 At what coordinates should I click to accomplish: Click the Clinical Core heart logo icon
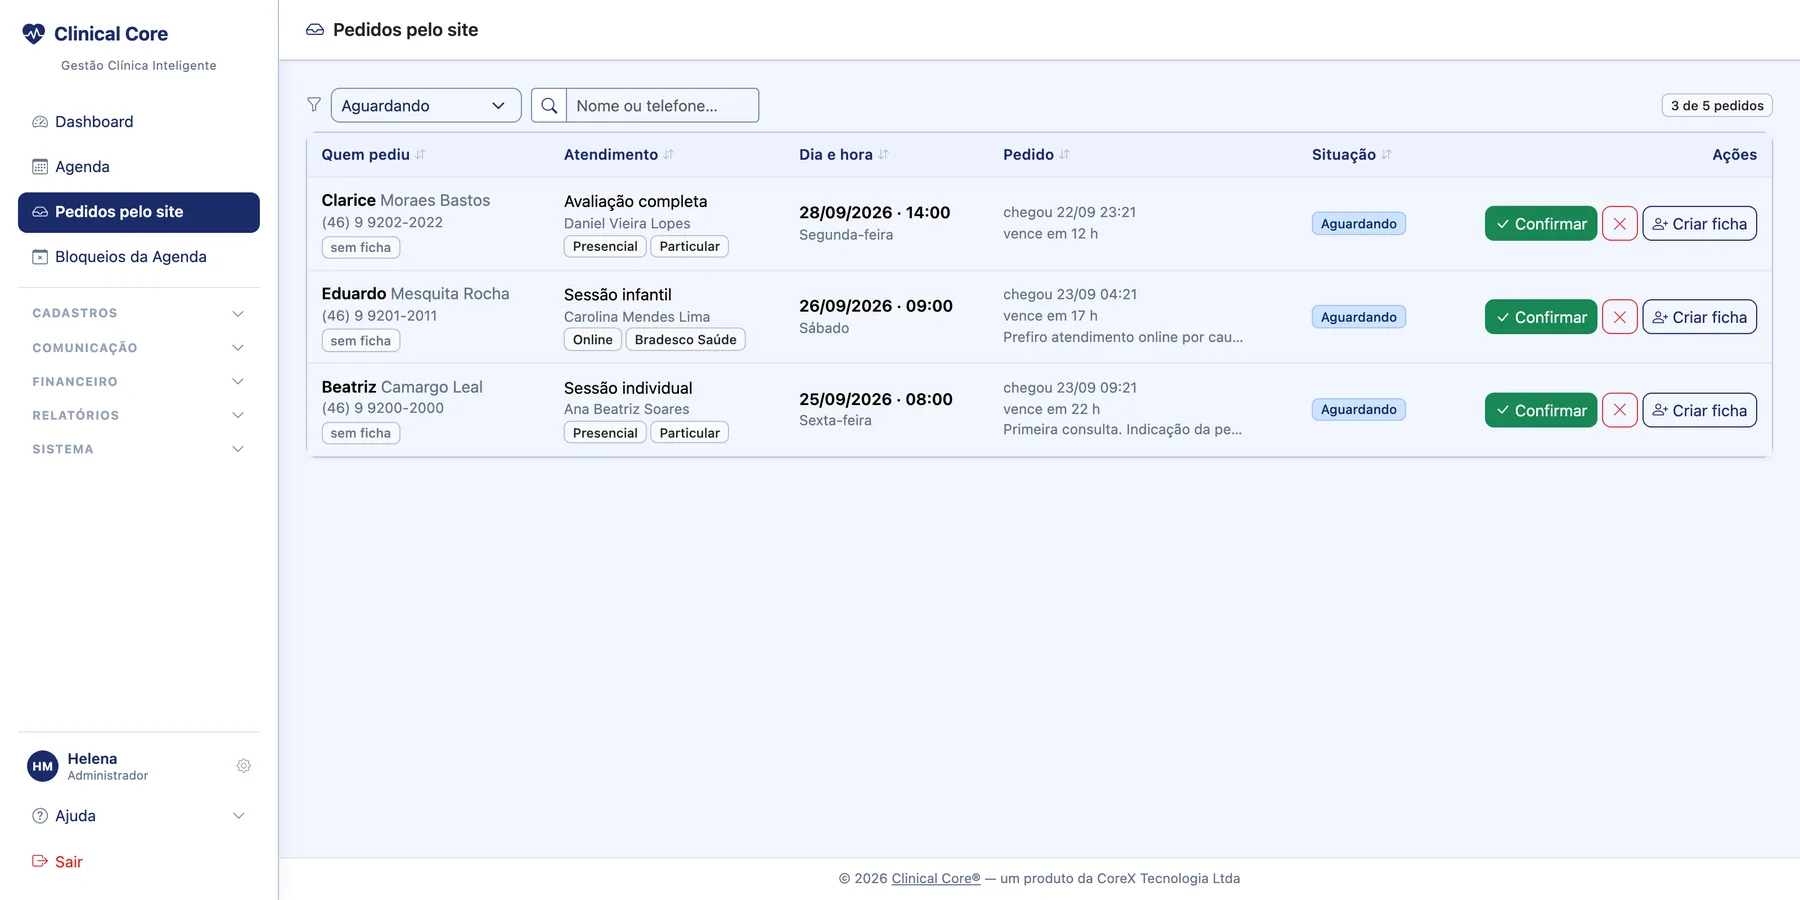[x=34, y=34]
